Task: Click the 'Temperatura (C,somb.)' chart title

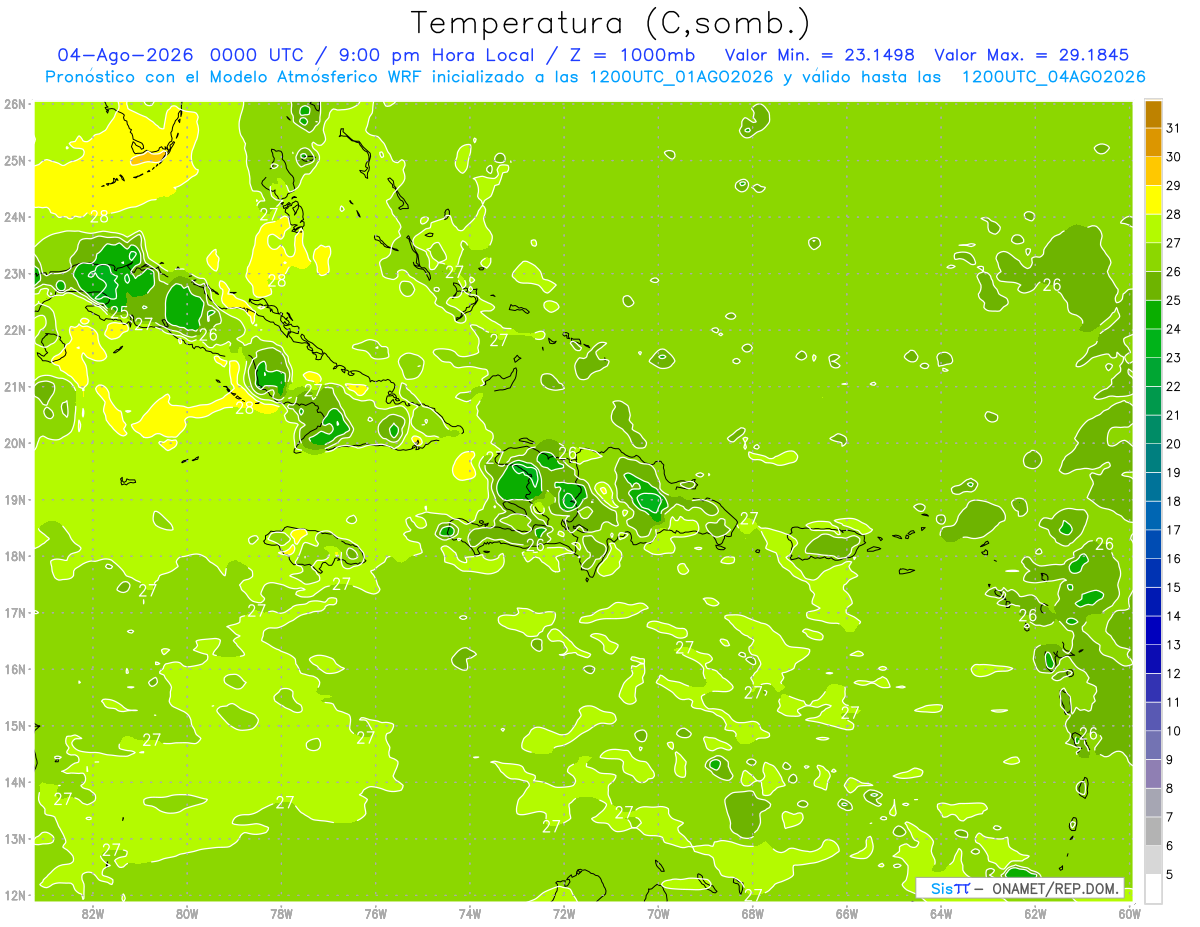Action: click(610, 23)
